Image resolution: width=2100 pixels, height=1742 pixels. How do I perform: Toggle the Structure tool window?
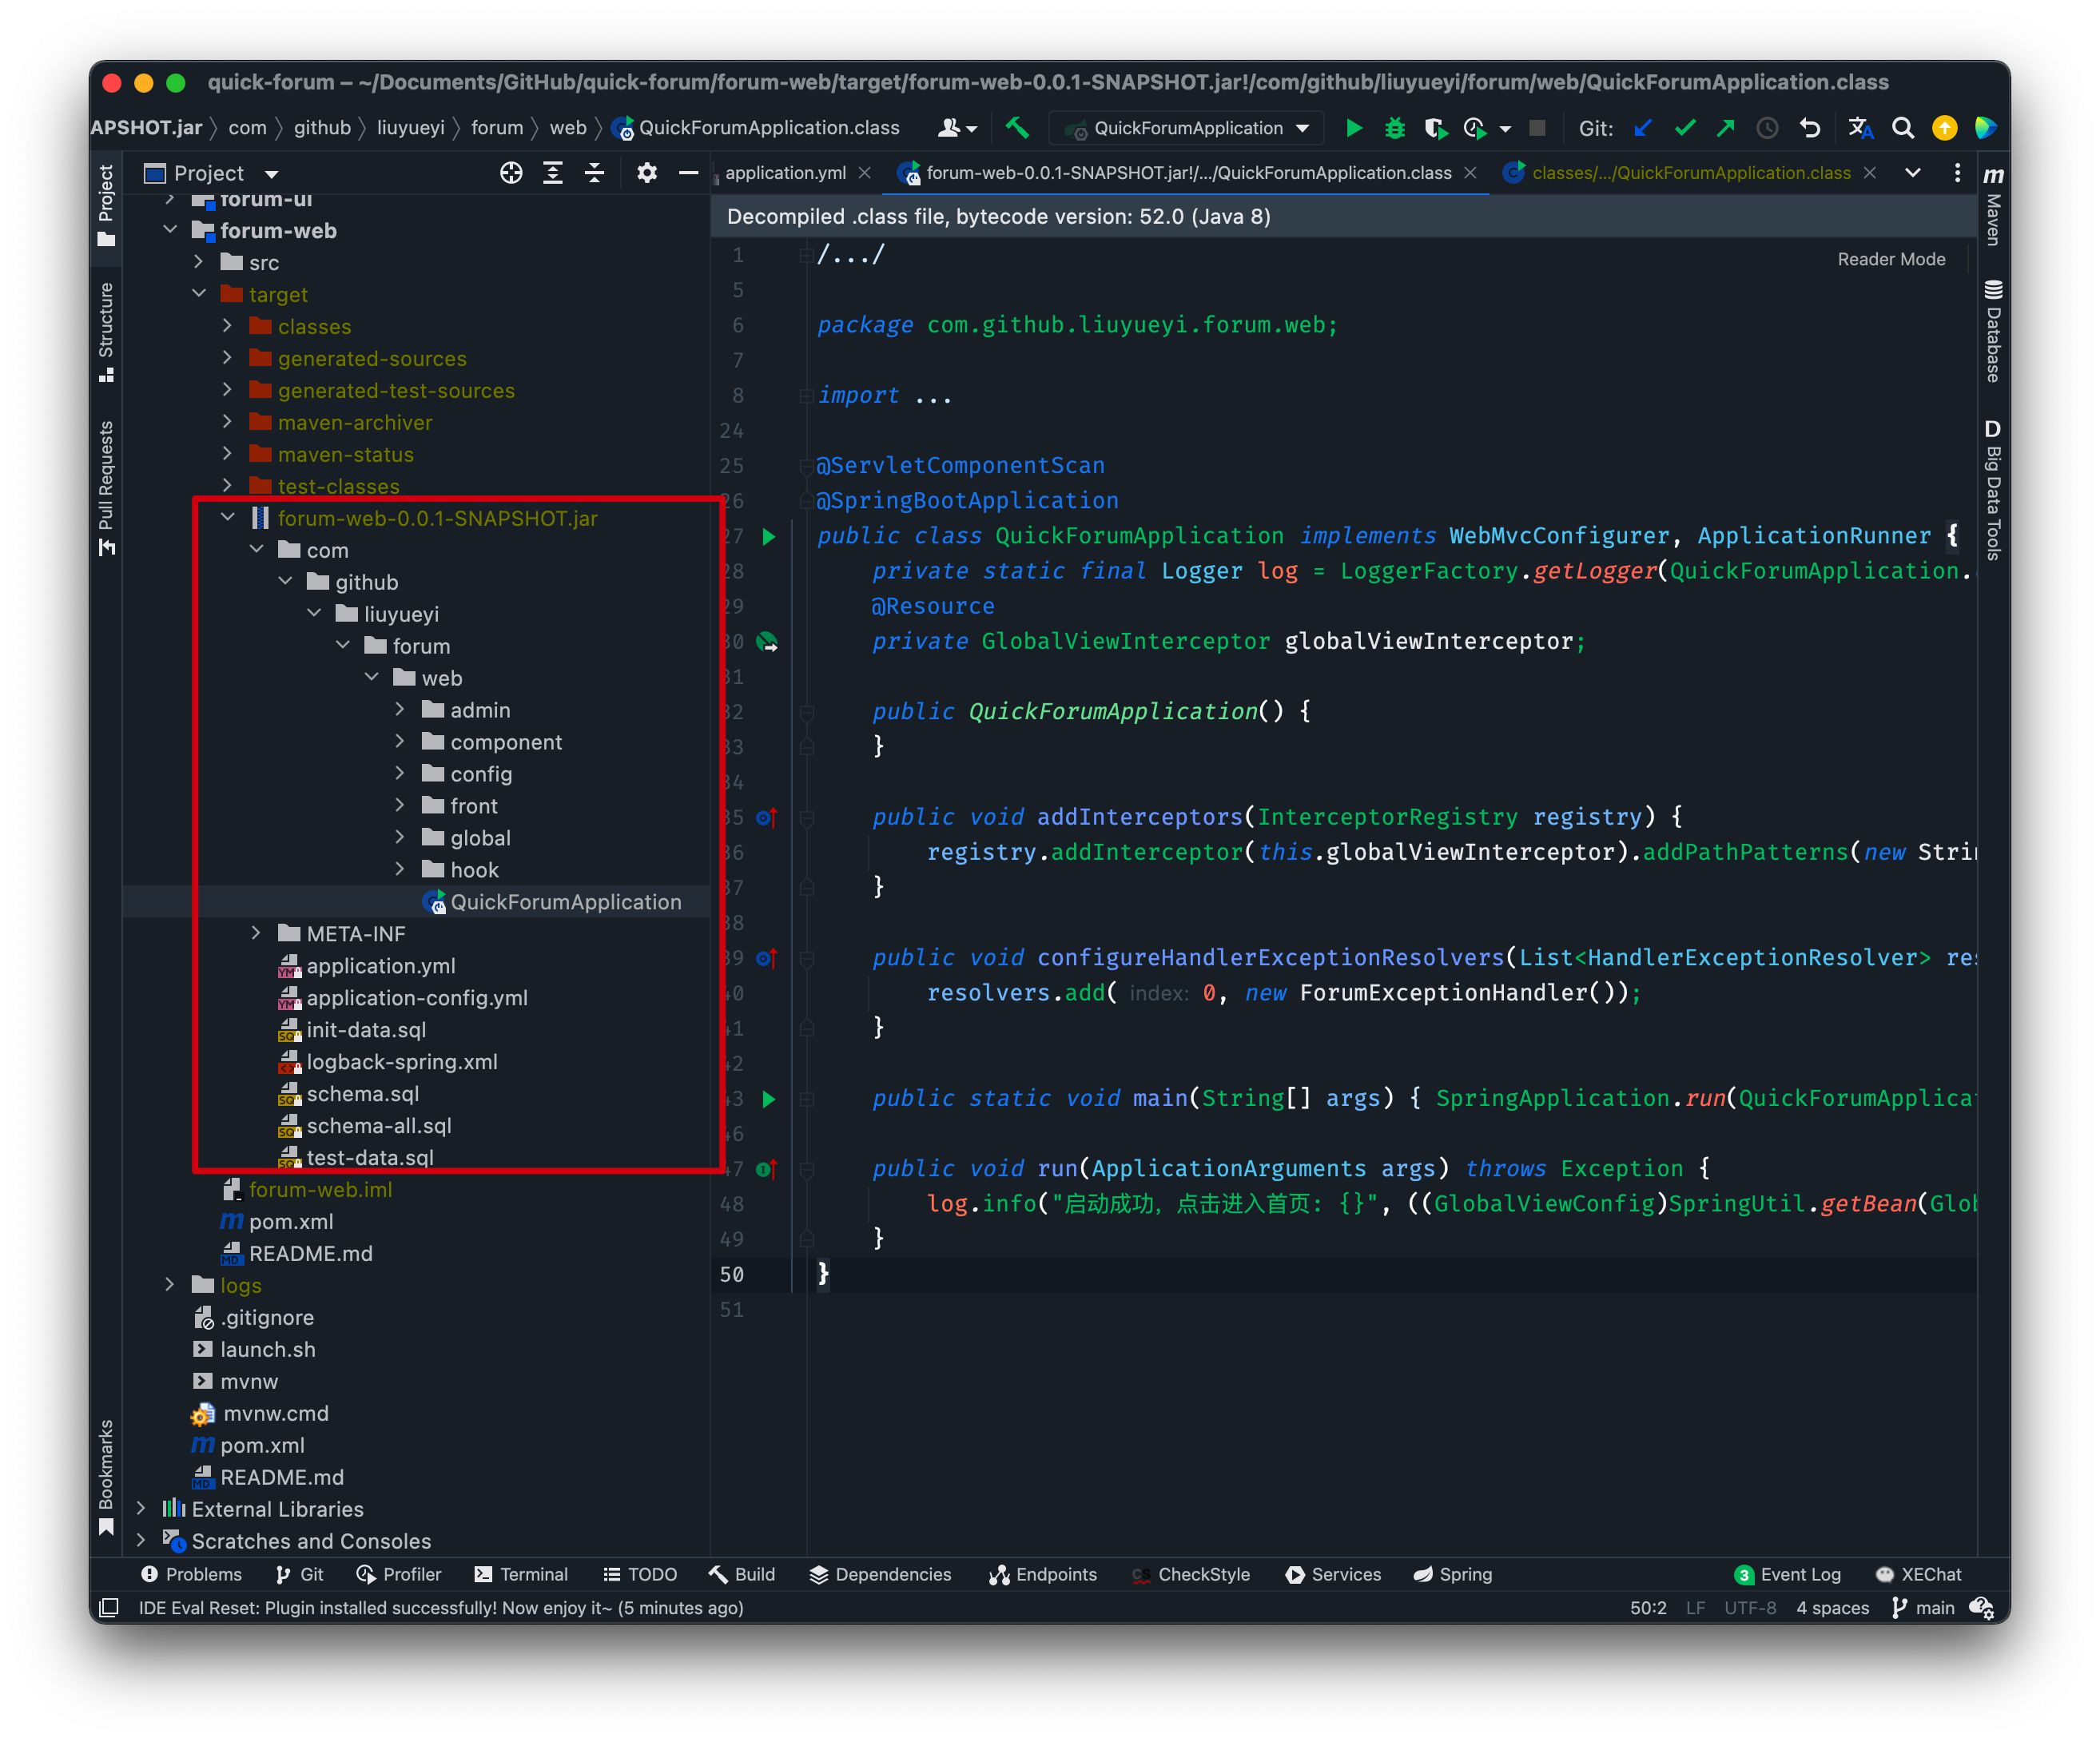(106, 330)
